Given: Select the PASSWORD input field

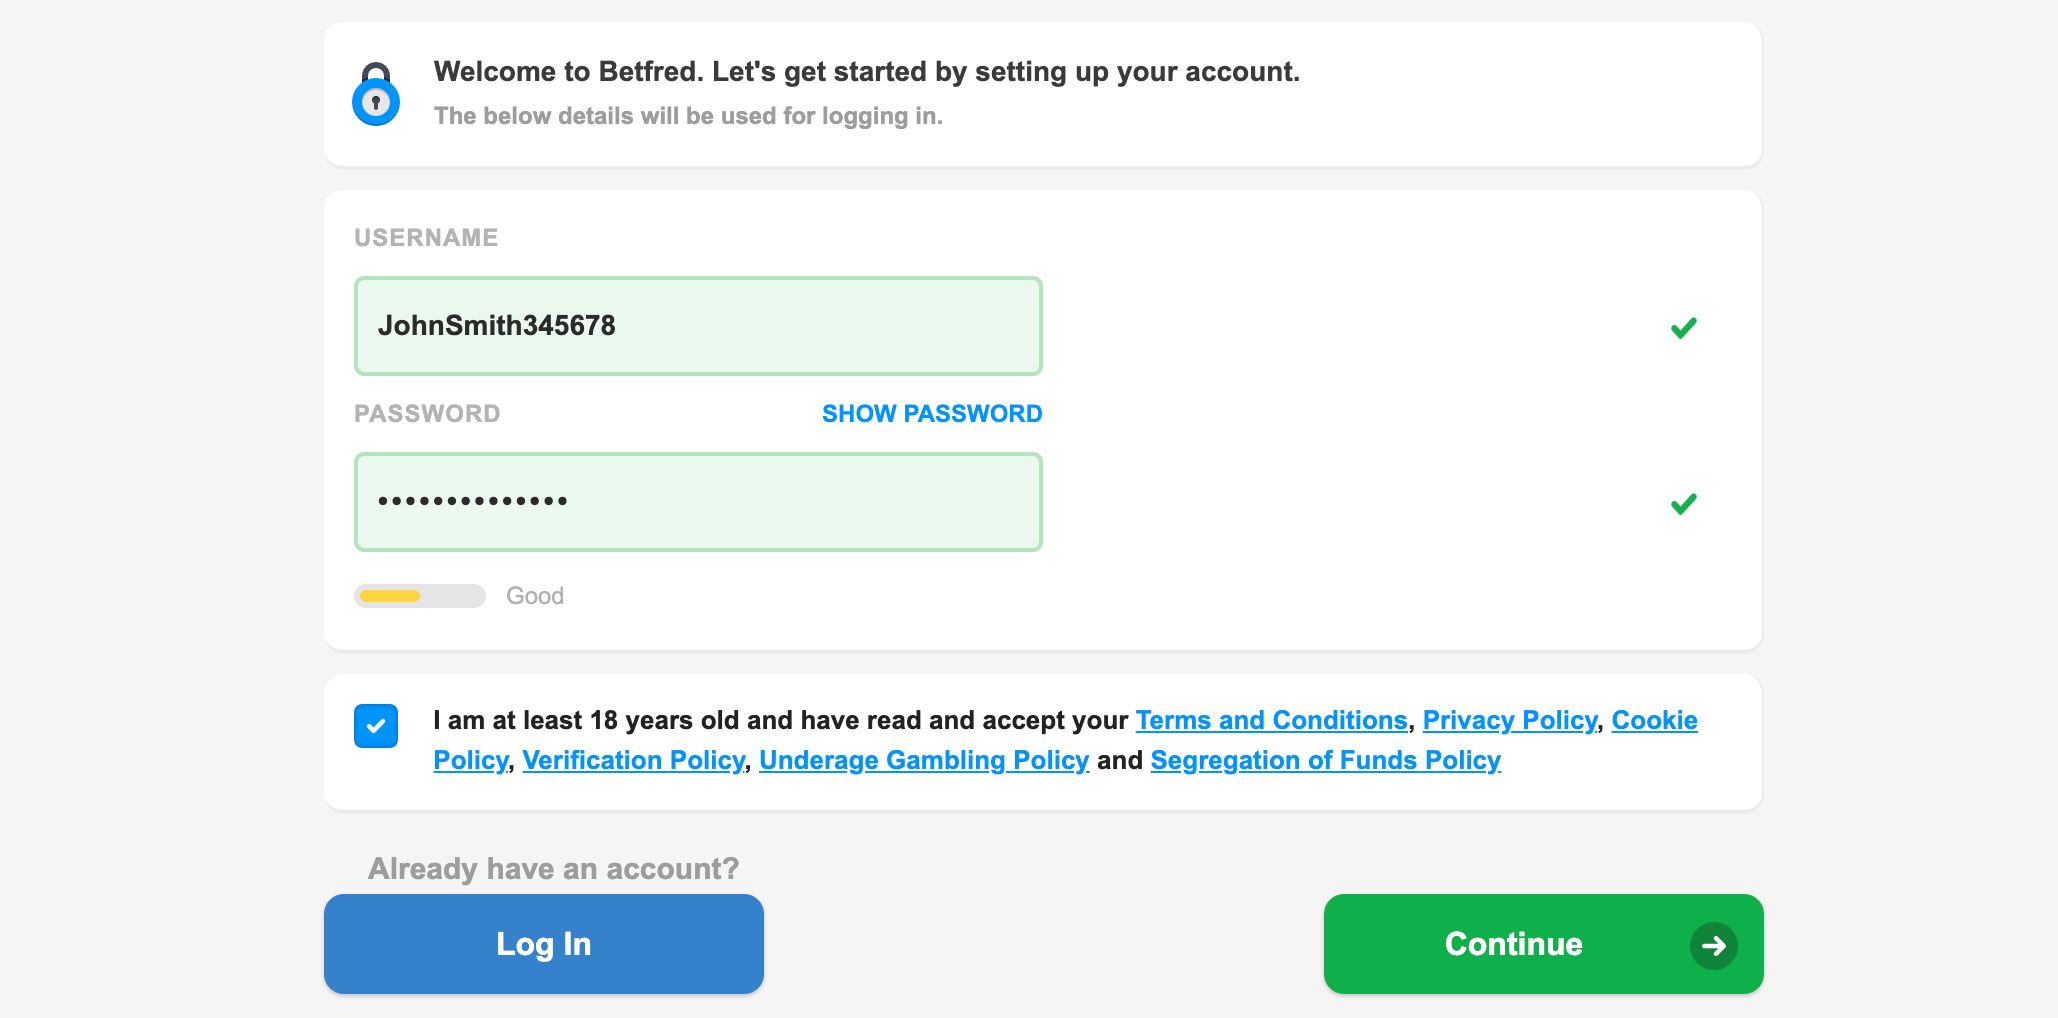Looking at the screenshot, I should [698, 501].
